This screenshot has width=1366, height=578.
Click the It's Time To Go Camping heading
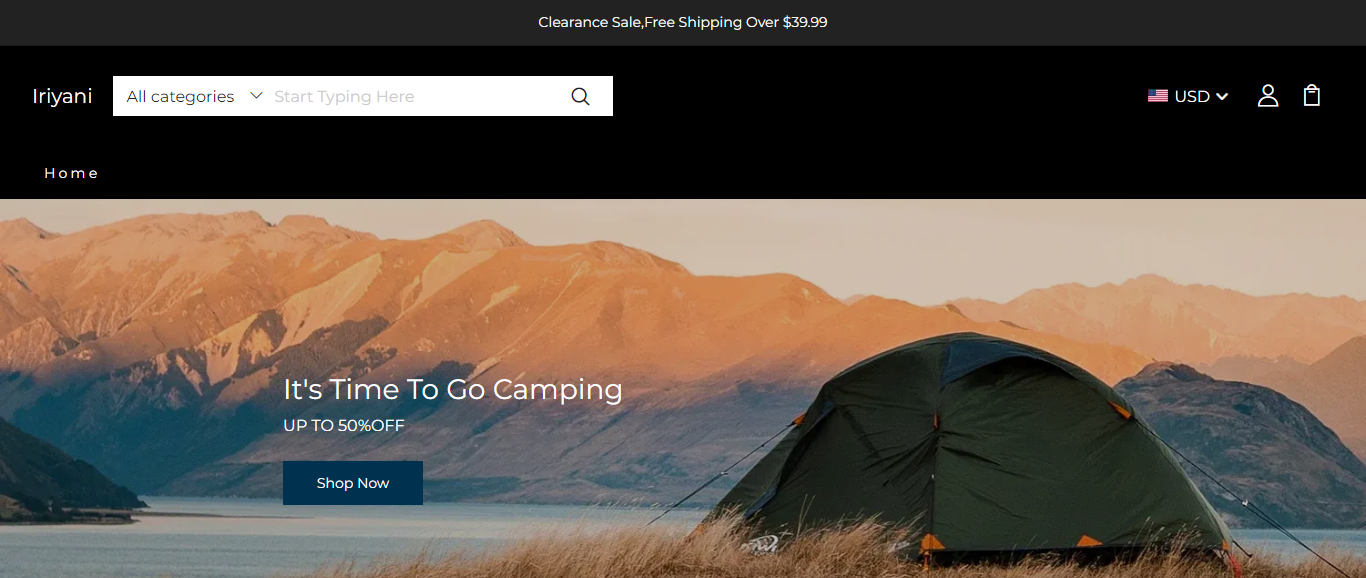click(x=453, y=389)
